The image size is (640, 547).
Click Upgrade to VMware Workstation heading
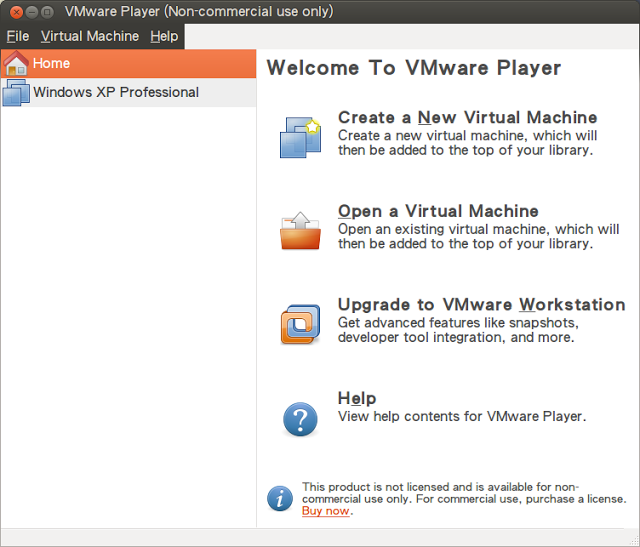pos(482,305)
